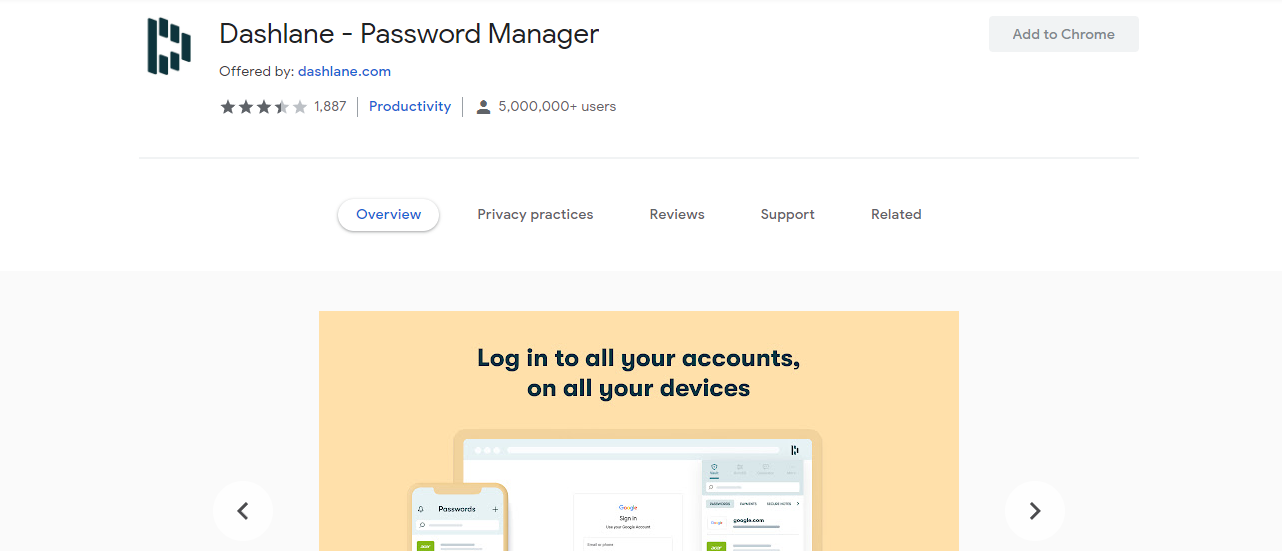This screenshot has width=1282, height=551.
Task: Go to the next screenshot with the right arrow
Action: pyautogui.click(x=1035, y=511)
